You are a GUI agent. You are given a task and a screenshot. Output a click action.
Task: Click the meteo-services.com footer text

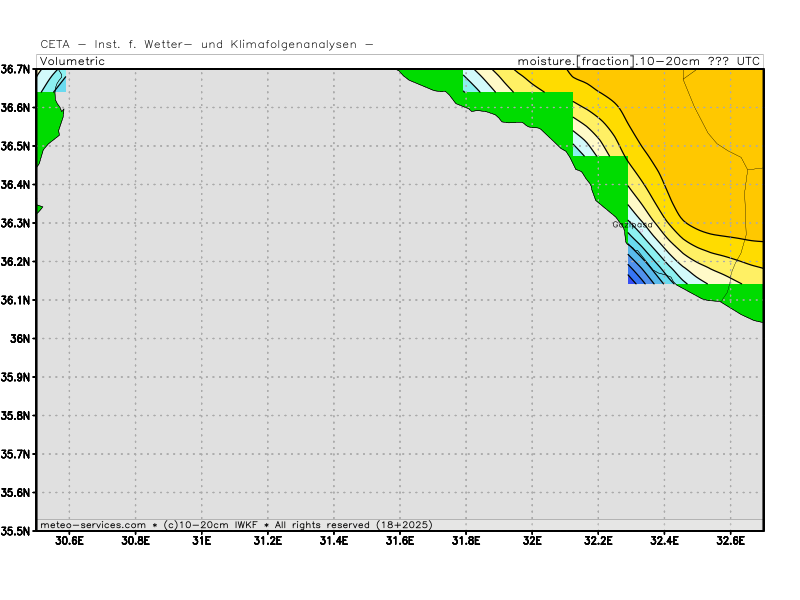point(93,524)
